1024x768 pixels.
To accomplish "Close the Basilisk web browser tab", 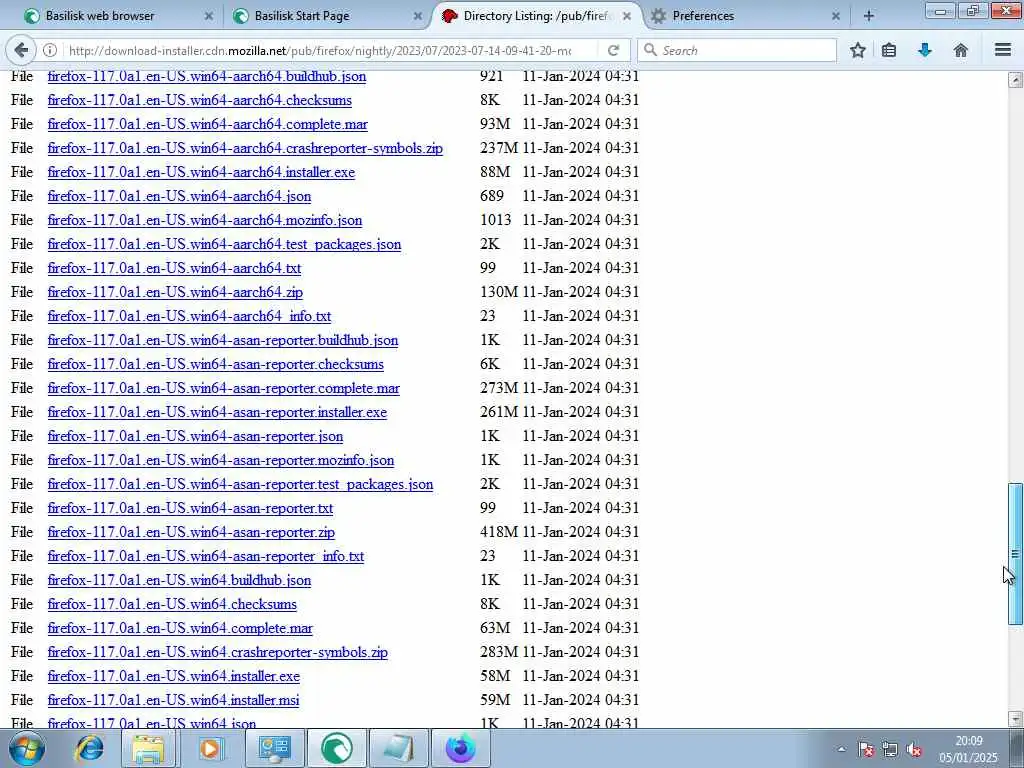I will point(209,16).
